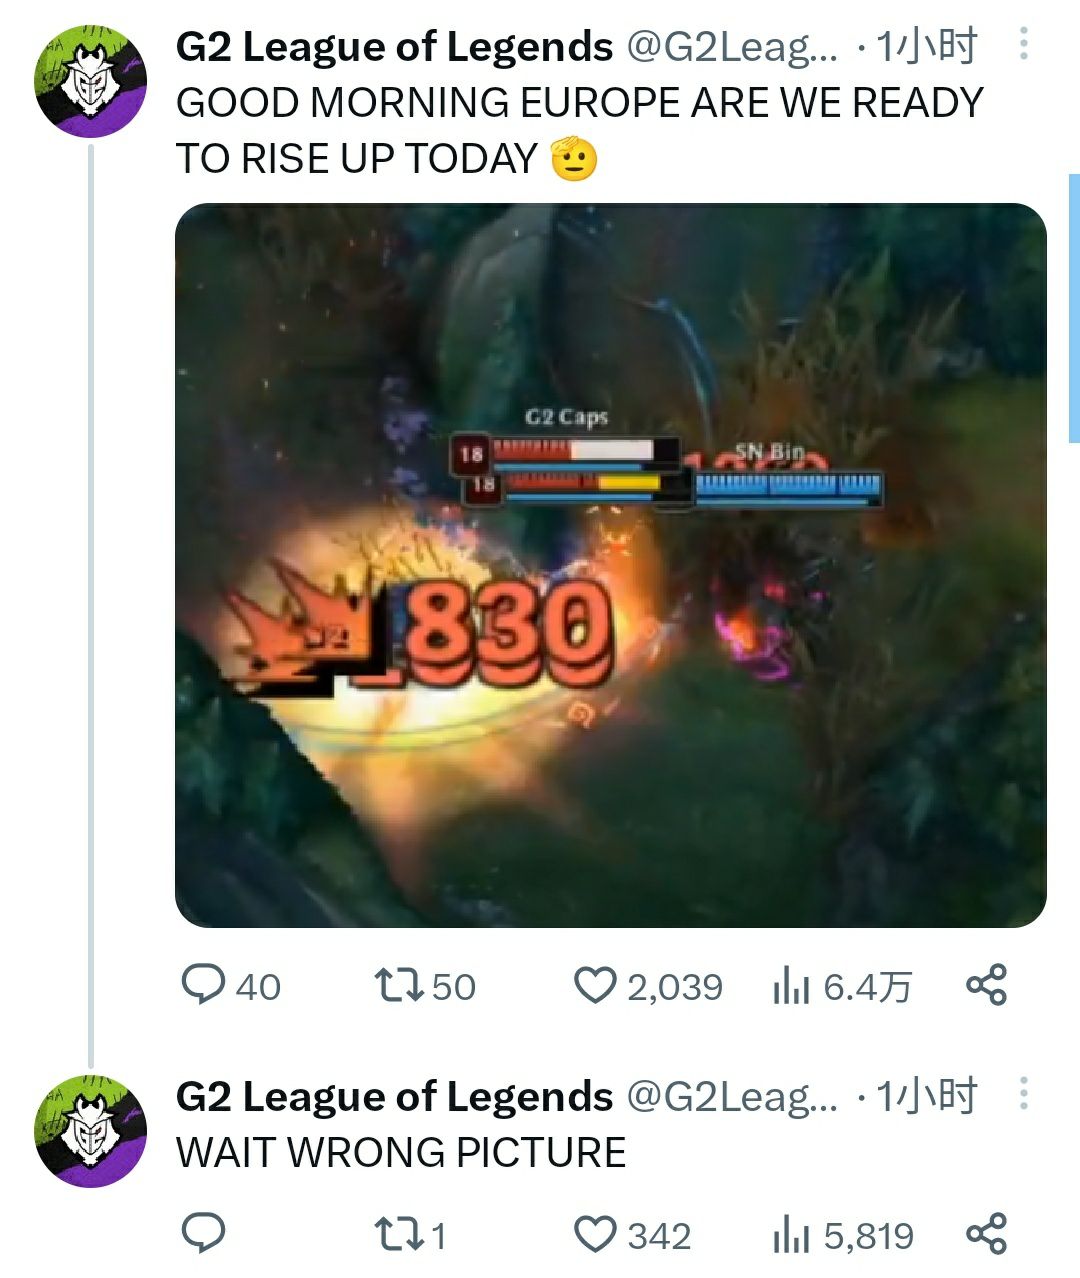The width and height of the screenshot is (1080, 1278).
Task: Open more options menu on first tweet
Action: [x=1023, y=45]
